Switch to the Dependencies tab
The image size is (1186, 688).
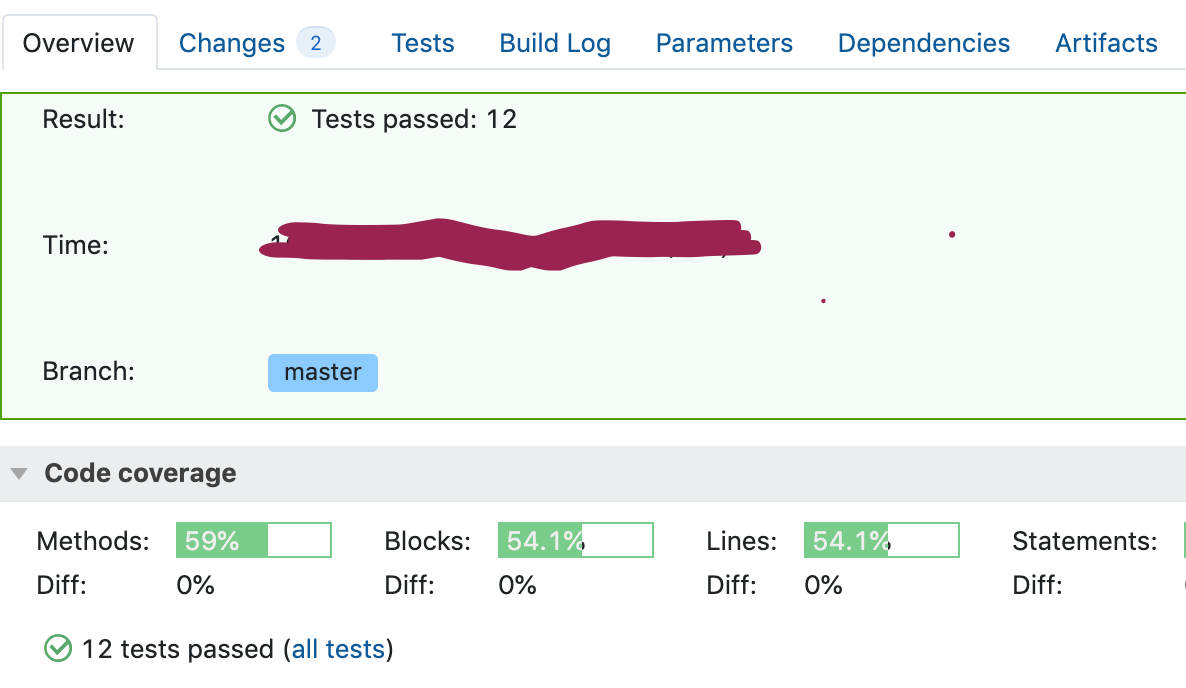(x=923, y=42)
